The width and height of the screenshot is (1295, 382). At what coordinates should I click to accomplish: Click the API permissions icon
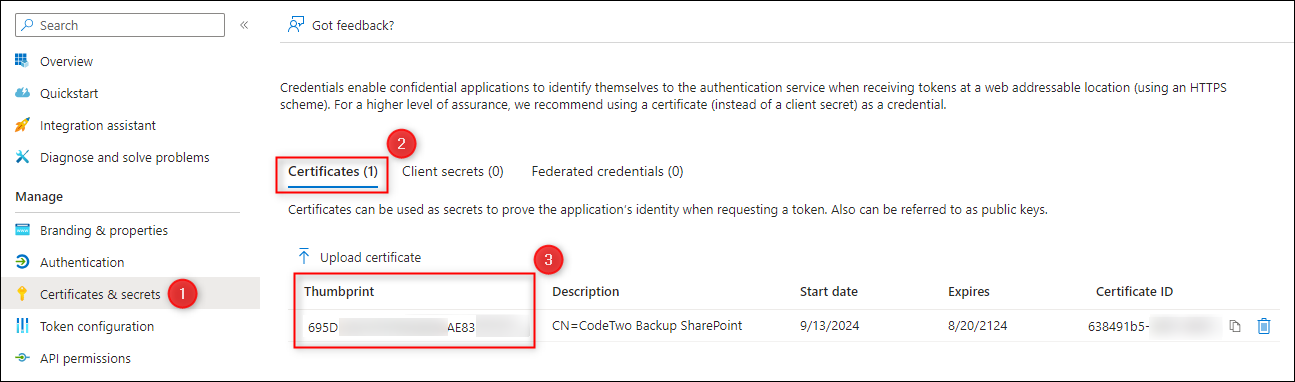coord(23,358)
